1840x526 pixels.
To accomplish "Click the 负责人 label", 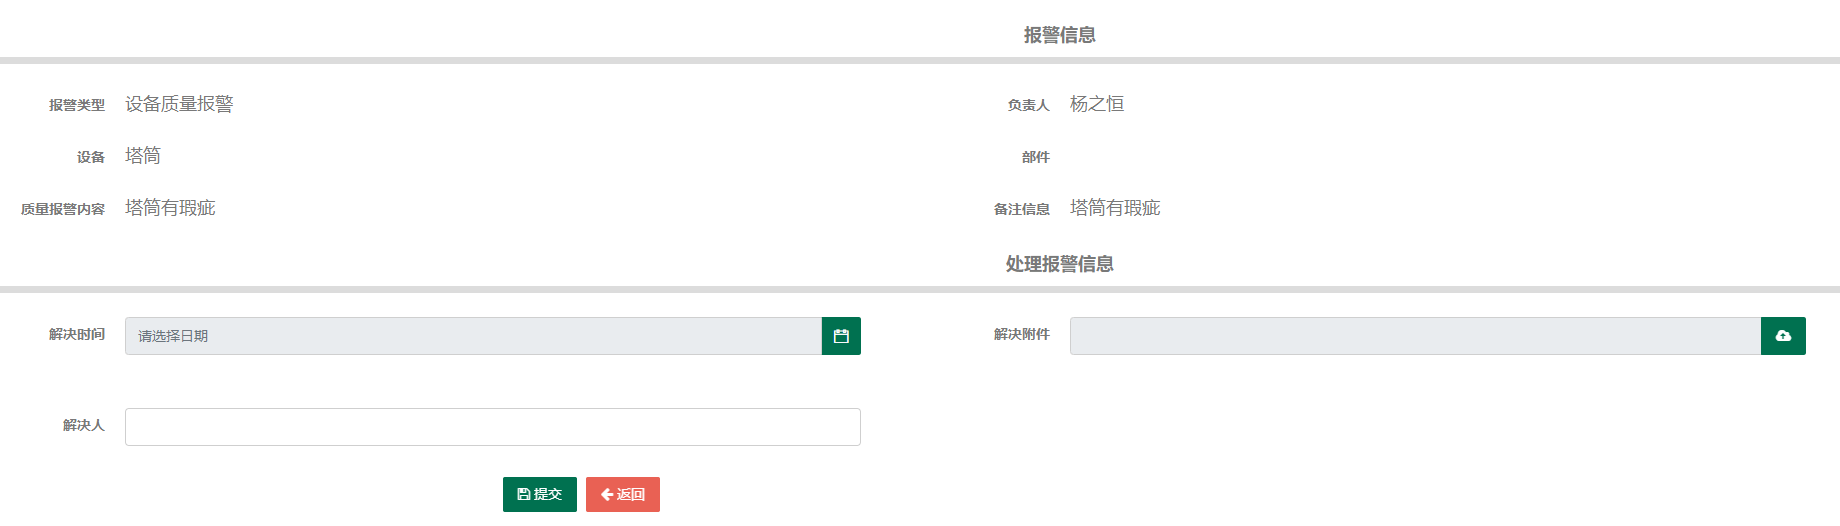I will point(1029,105).
